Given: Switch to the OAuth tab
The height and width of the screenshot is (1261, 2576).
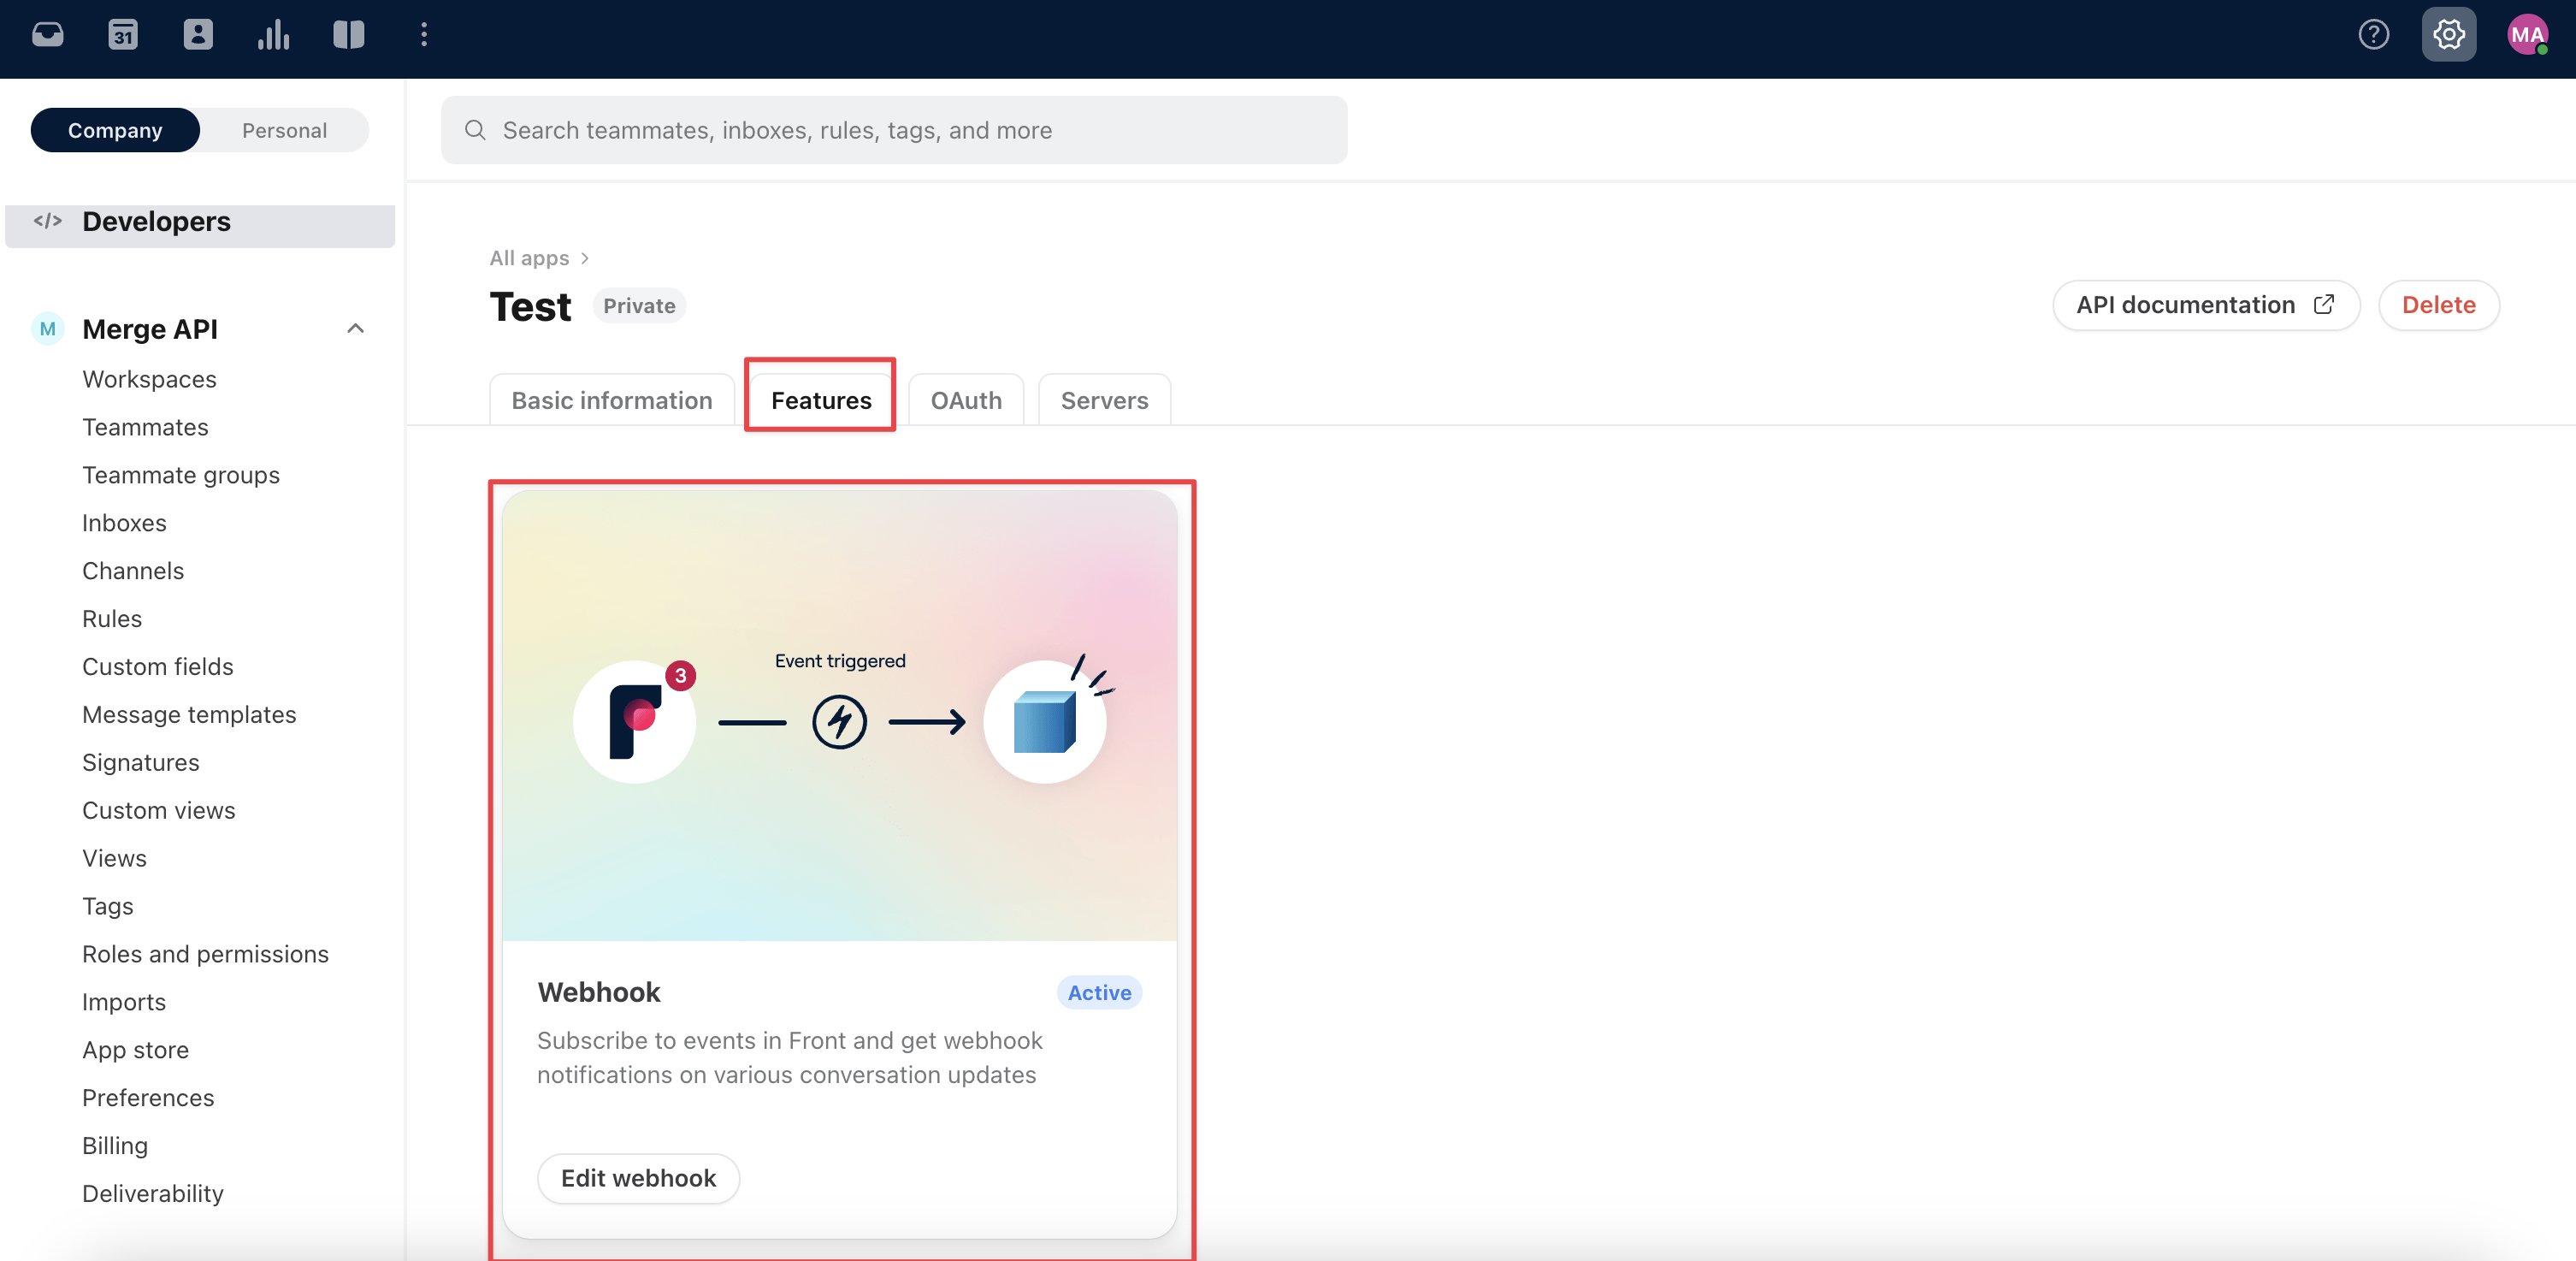Looking at the screenshot, I should pyautogui.click(x=965, y=400).
